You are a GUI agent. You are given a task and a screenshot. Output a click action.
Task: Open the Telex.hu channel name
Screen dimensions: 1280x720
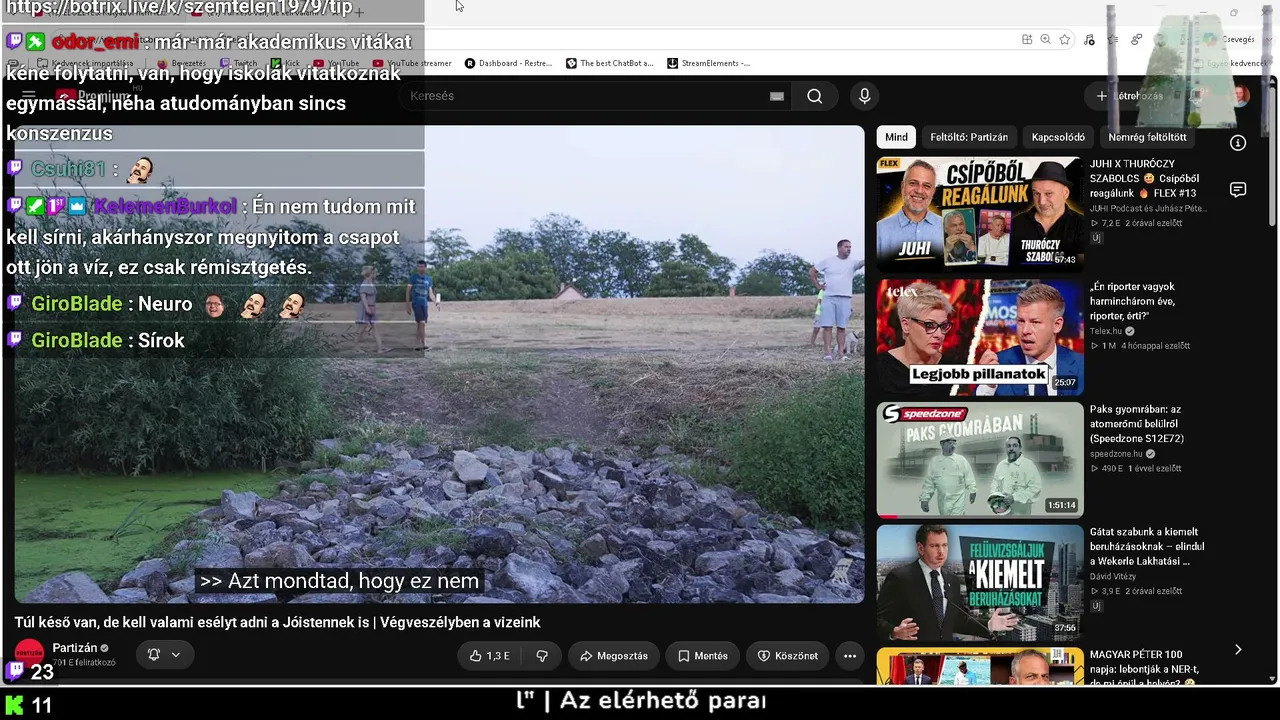click(x=1106, y=331)
